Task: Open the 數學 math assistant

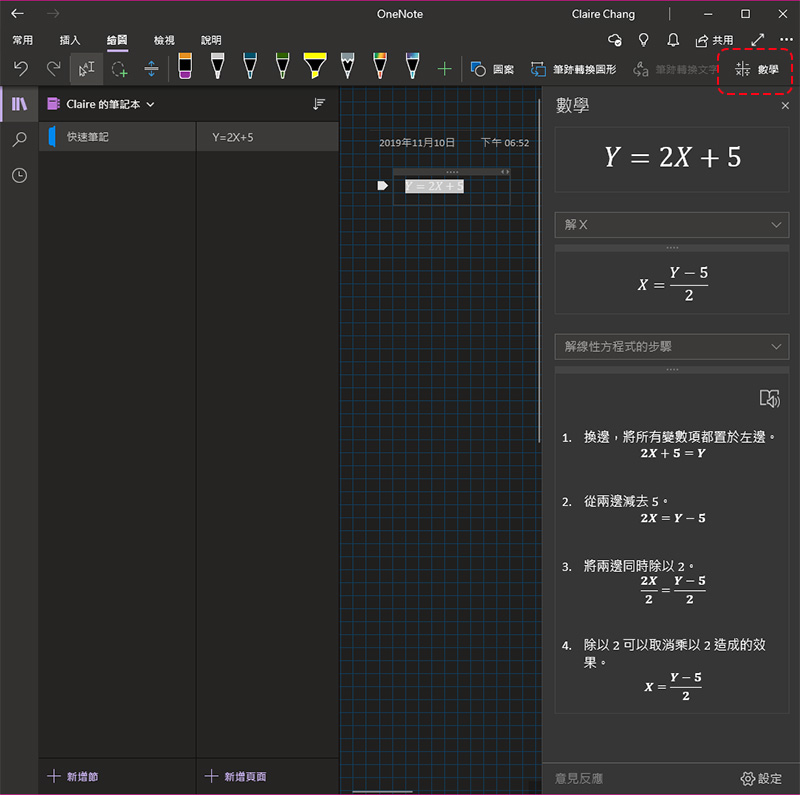Action: point(757,69)
